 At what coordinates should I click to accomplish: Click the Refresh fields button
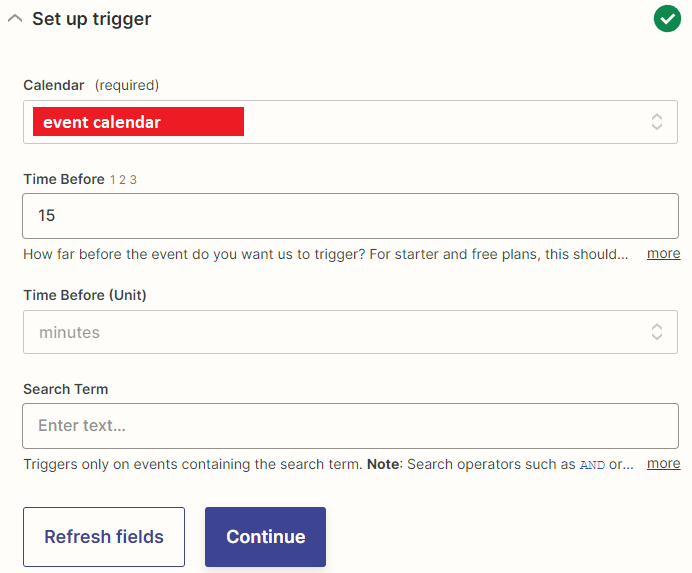coord(104,537)
